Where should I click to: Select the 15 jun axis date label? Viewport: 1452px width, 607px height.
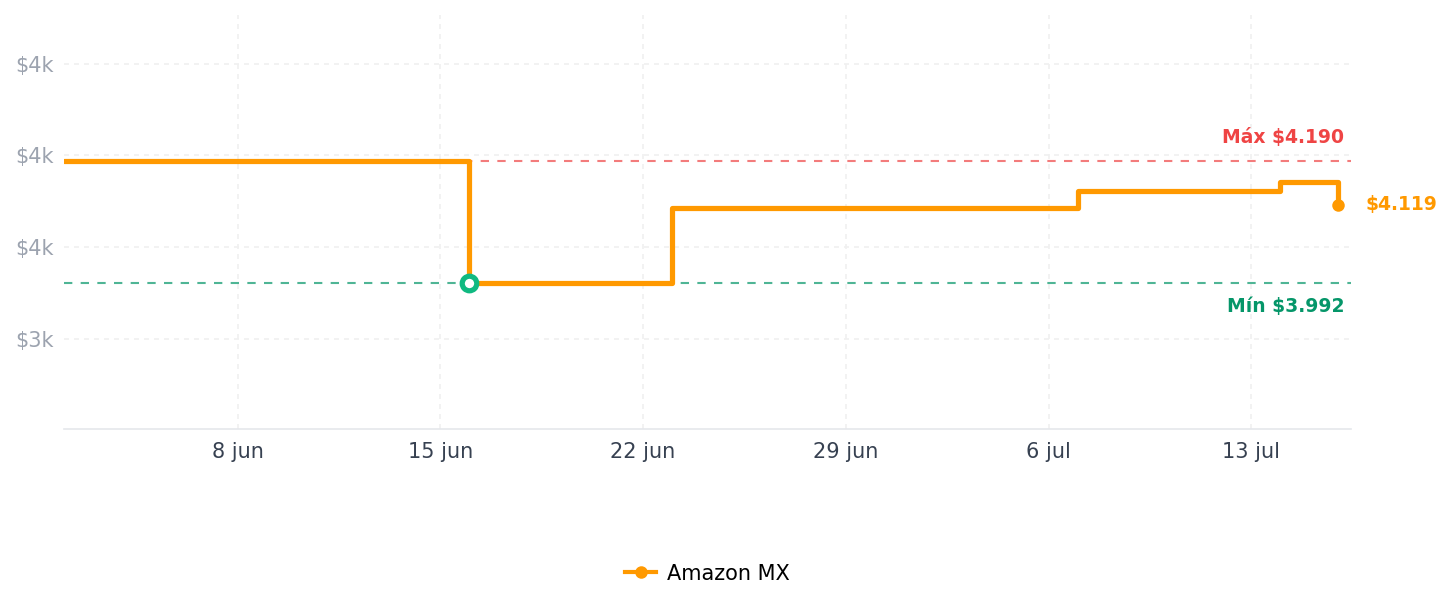pyautogui.click(x=440, y=452)
